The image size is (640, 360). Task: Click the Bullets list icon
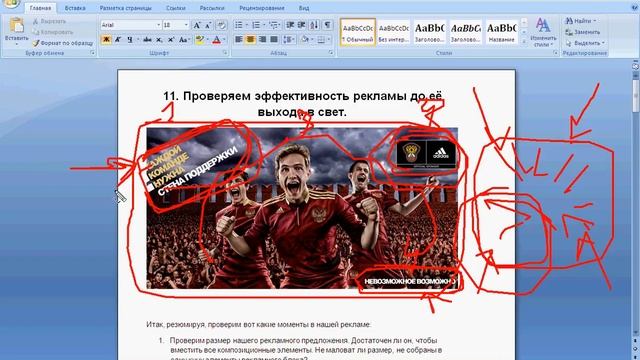(x=239, y=25)
